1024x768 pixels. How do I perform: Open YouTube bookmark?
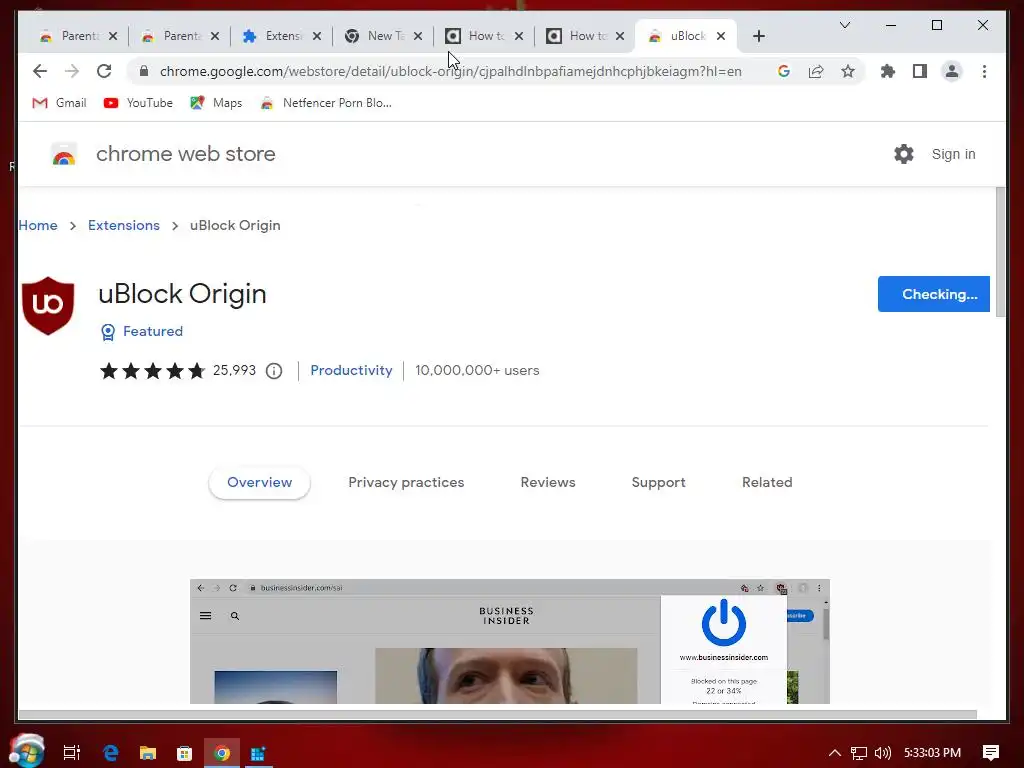[138, 103]
